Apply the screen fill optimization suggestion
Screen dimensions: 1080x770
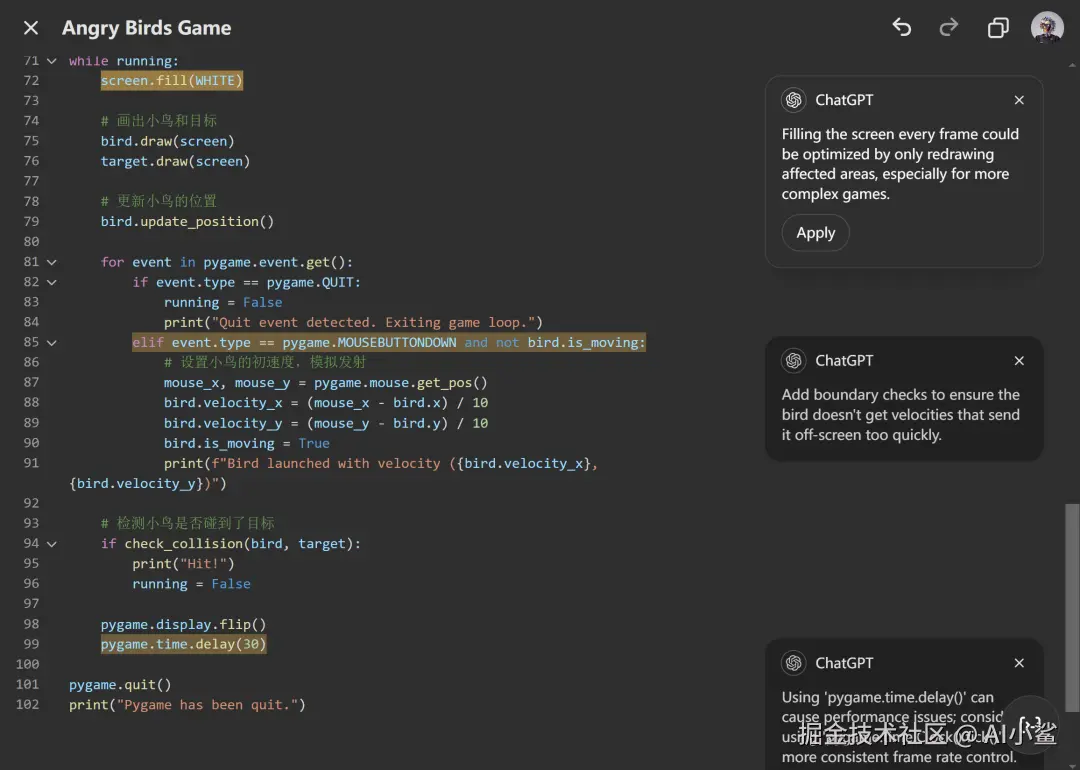click(816, 233)
